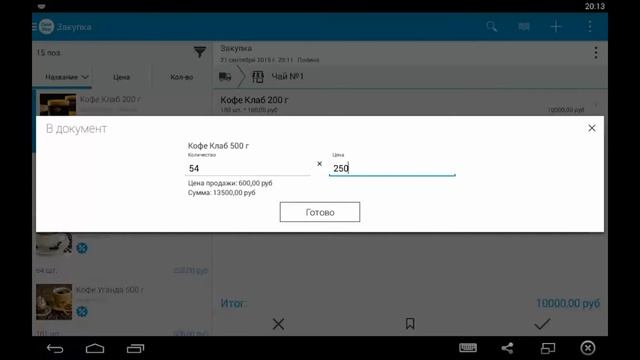
Task: Tap the circled X icon in system bar
Action: (x=588, y=348)
